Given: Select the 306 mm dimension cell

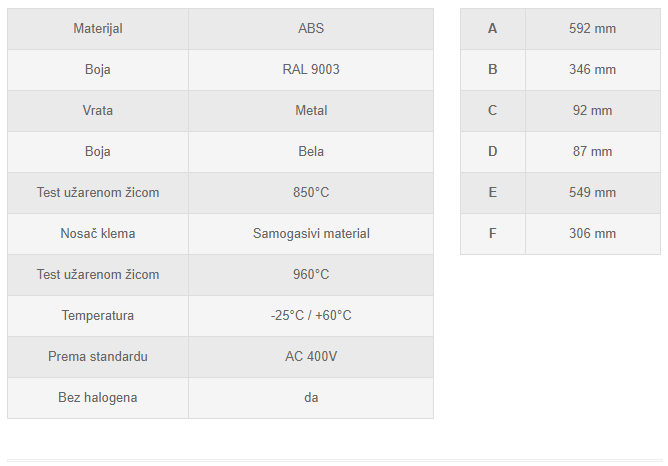Looking at the screenshot, I should 593,234.
